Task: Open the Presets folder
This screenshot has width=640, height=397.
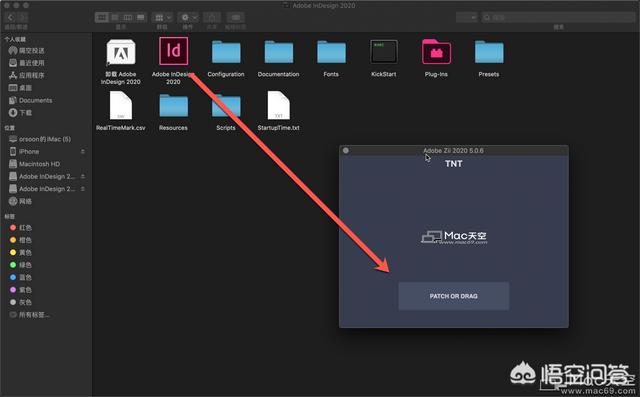Action: [x=489, y=52]
